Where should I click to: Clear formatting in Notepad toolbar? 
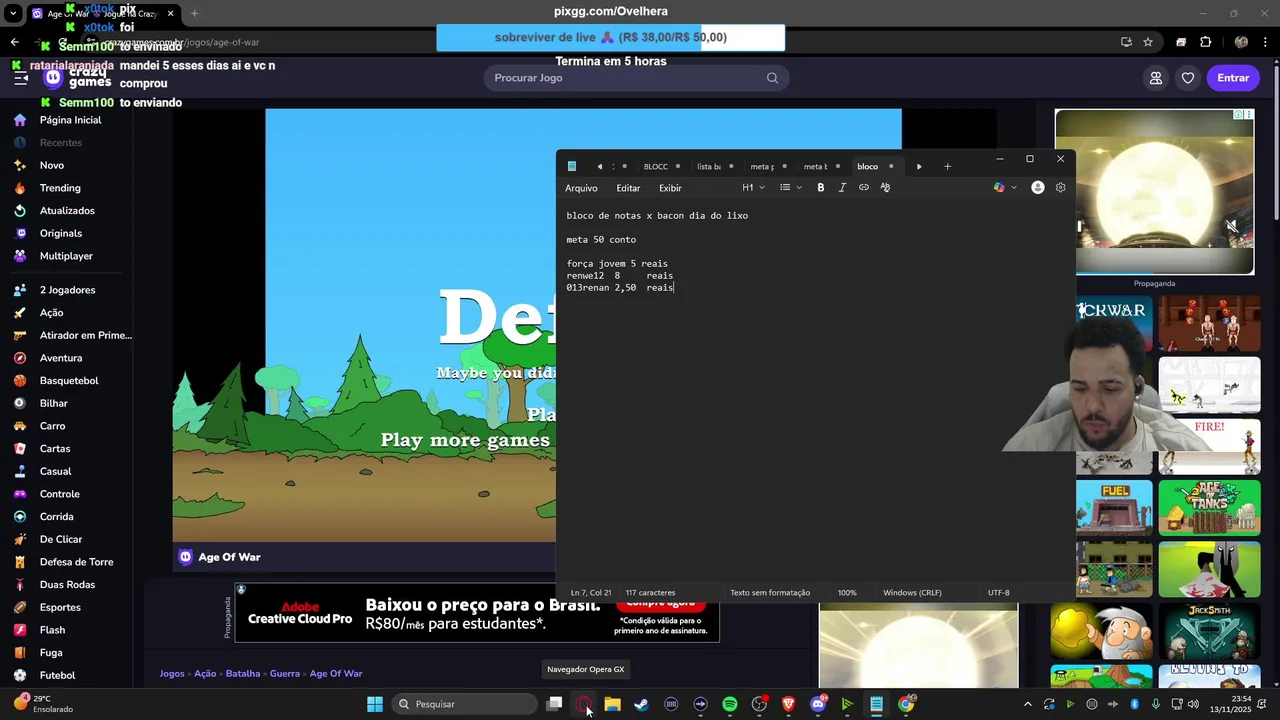[885, 188]
